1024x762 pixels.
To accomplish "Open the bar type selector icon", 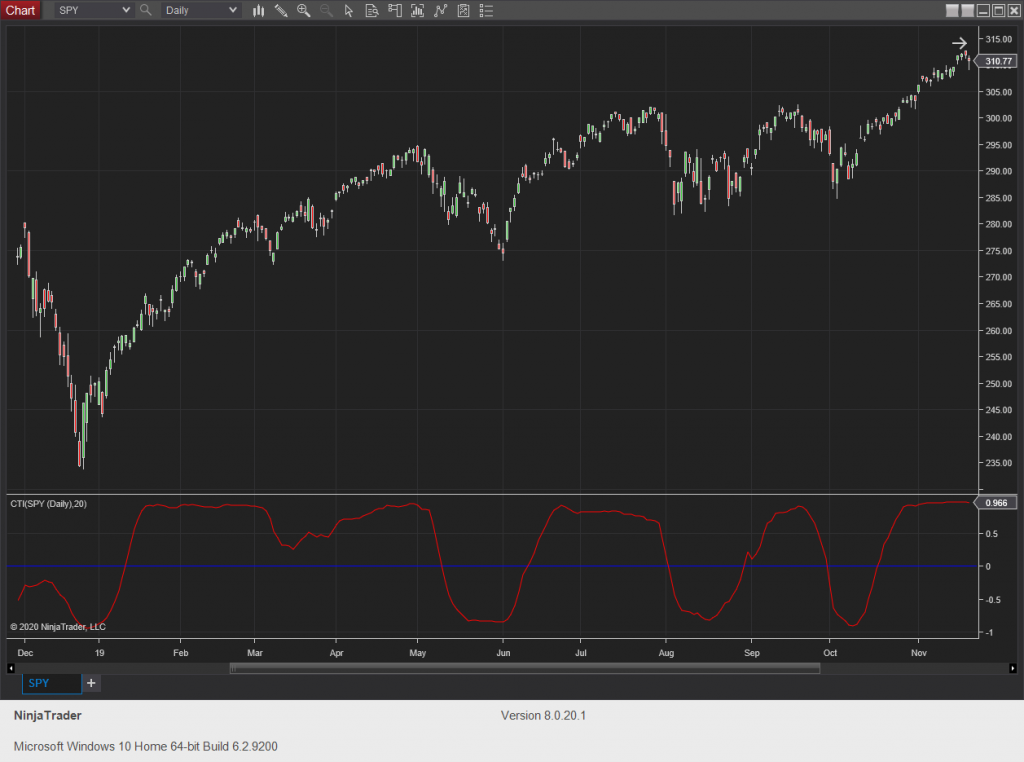I will pyautogui.click(x=261, y=11).
